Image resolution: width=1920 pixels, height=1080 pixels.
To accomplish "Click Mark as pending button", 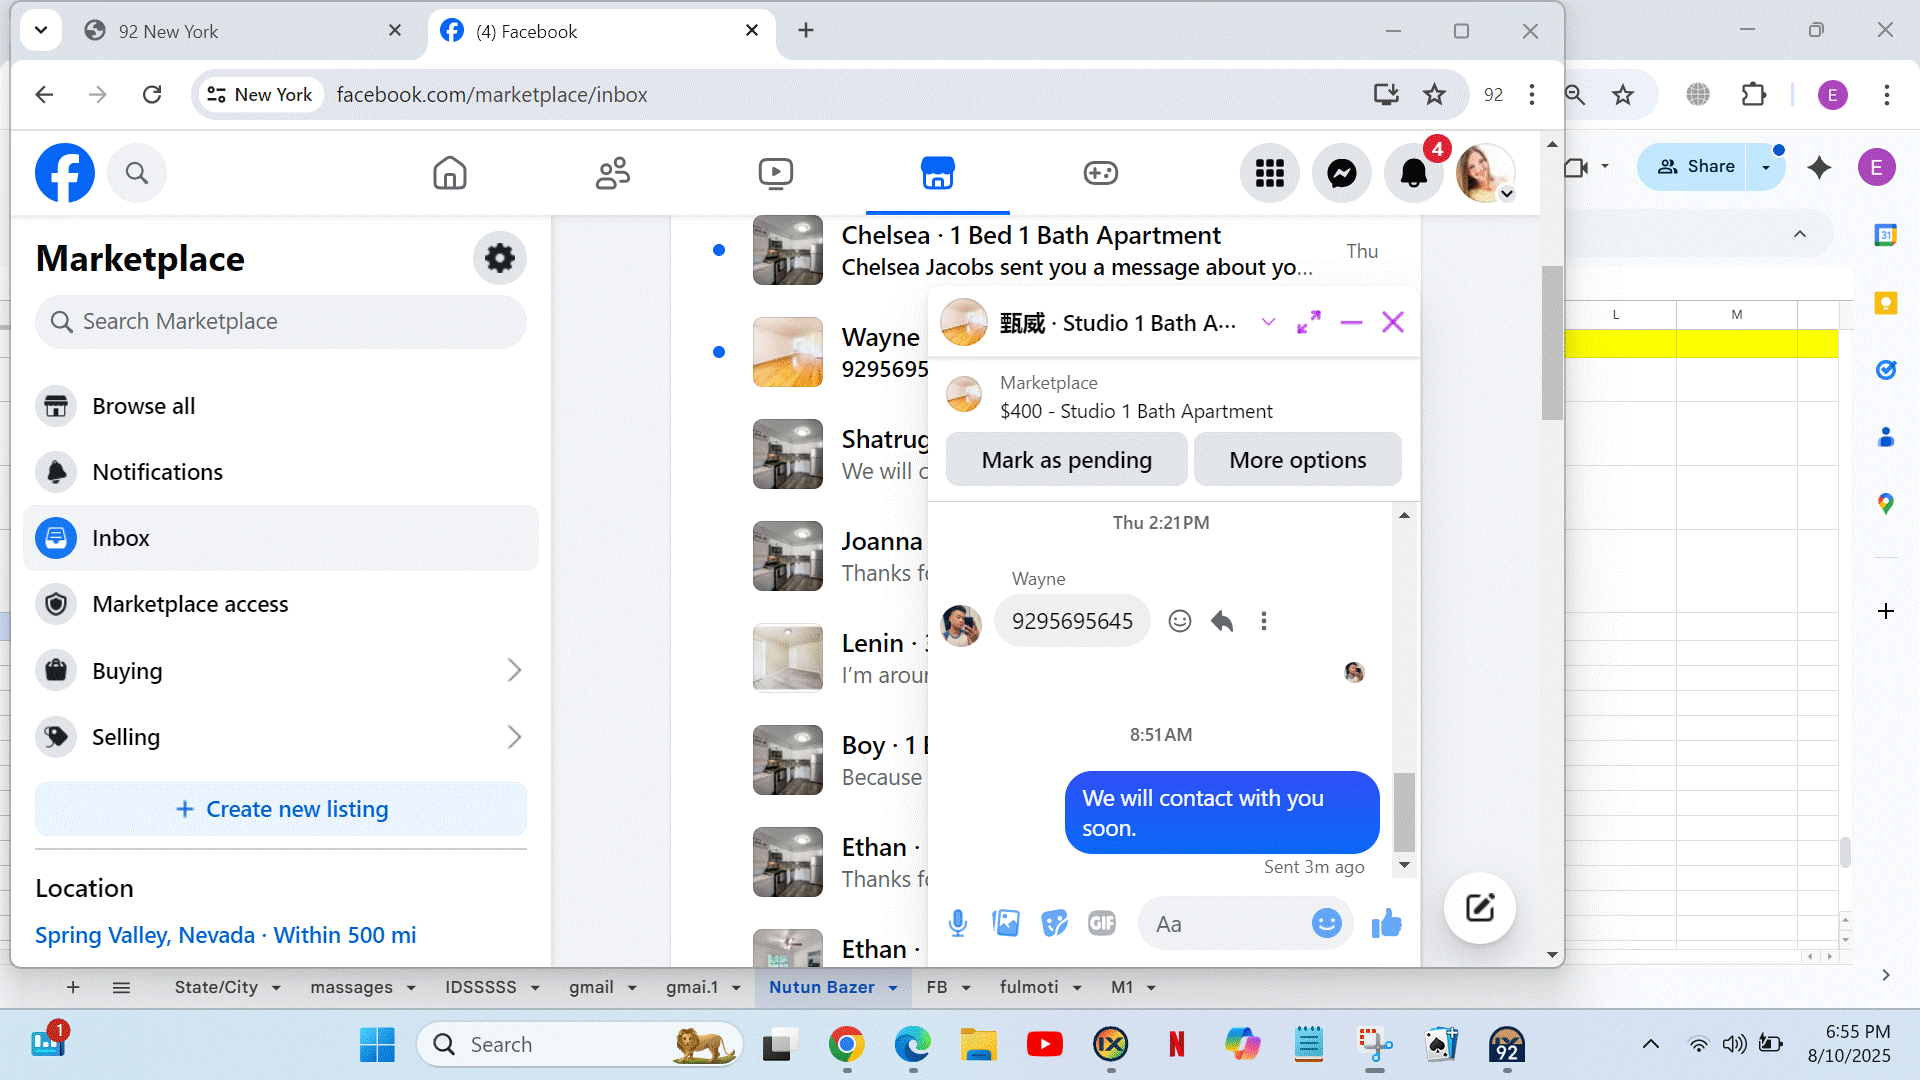I will [1066, 460].
